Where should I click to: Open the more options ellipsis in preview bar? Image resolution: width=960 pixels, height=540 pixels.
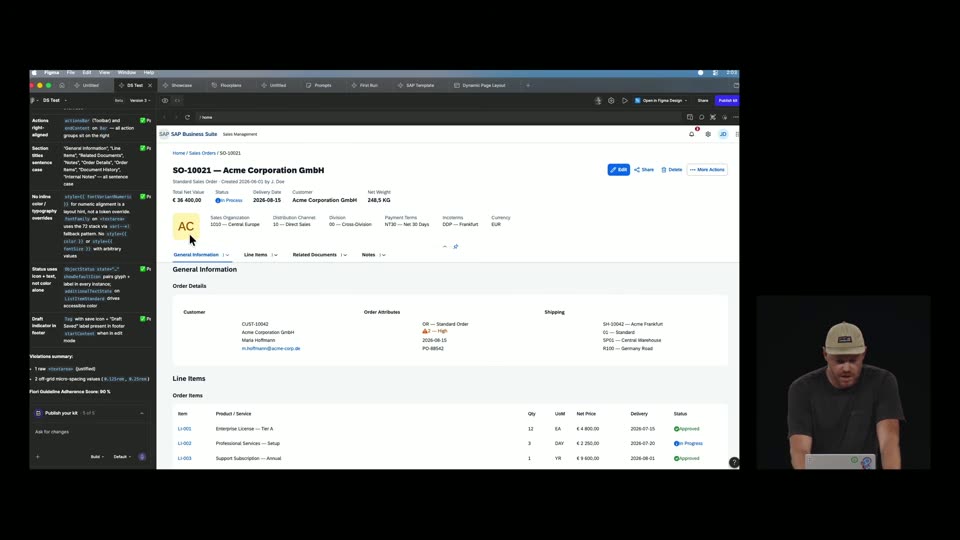point(735,117)
